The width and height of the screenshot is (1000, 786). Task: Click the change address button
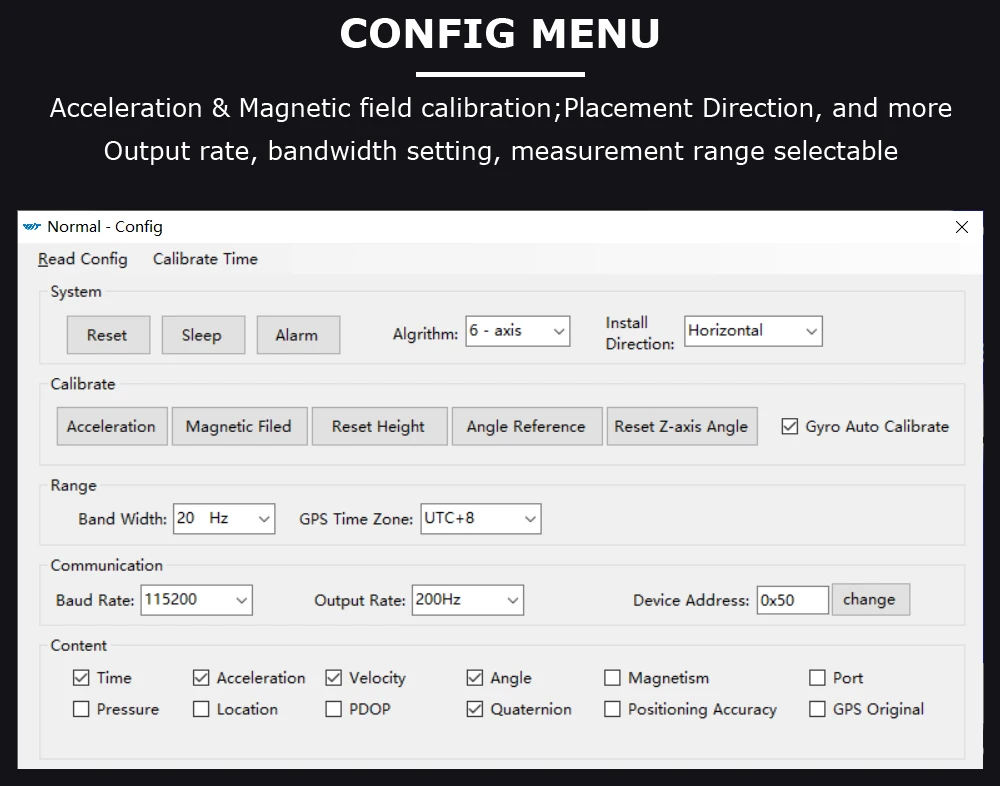click(x=869, y=600)
